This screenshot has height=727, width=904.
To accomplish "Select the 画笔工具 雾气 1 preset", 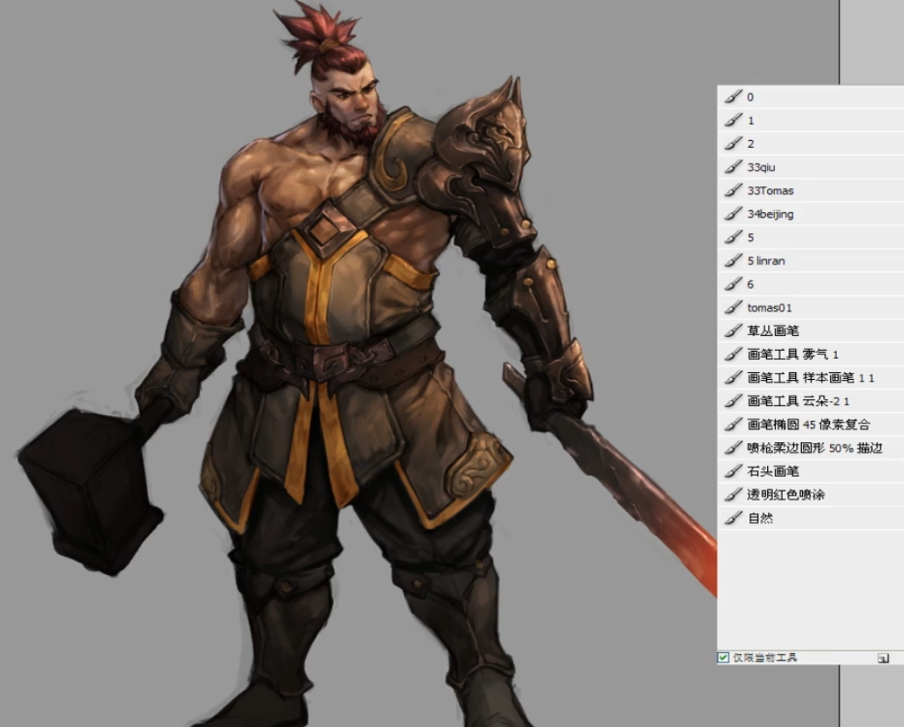I will [811, 354].
